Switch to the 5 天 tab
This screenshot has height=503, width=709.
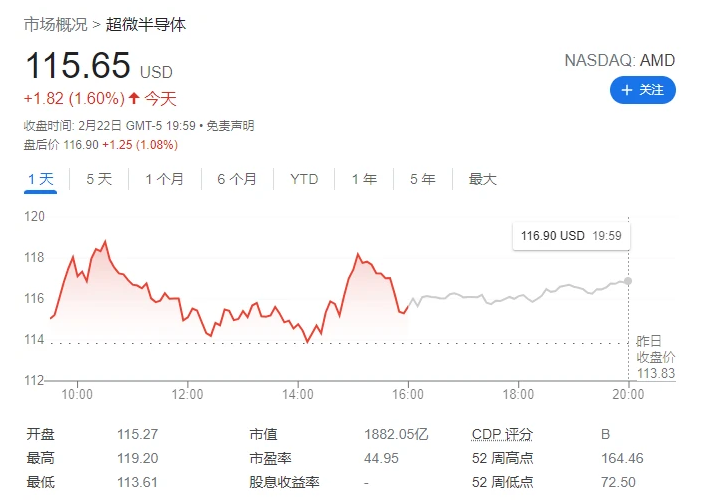point(99,179)
